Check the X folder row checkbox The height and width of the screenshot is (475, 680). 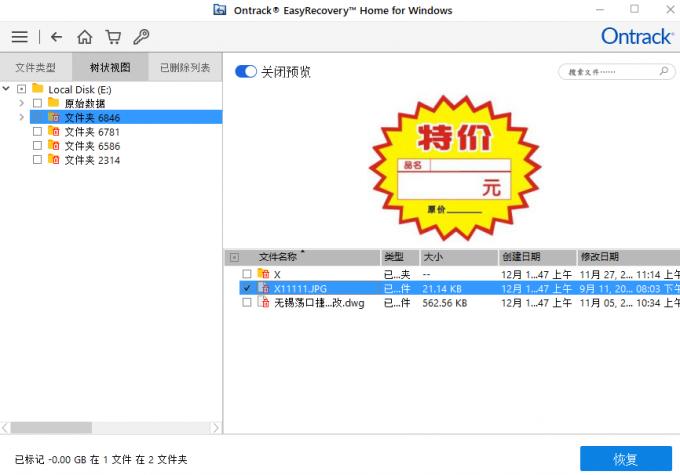(x=247, y=274)
